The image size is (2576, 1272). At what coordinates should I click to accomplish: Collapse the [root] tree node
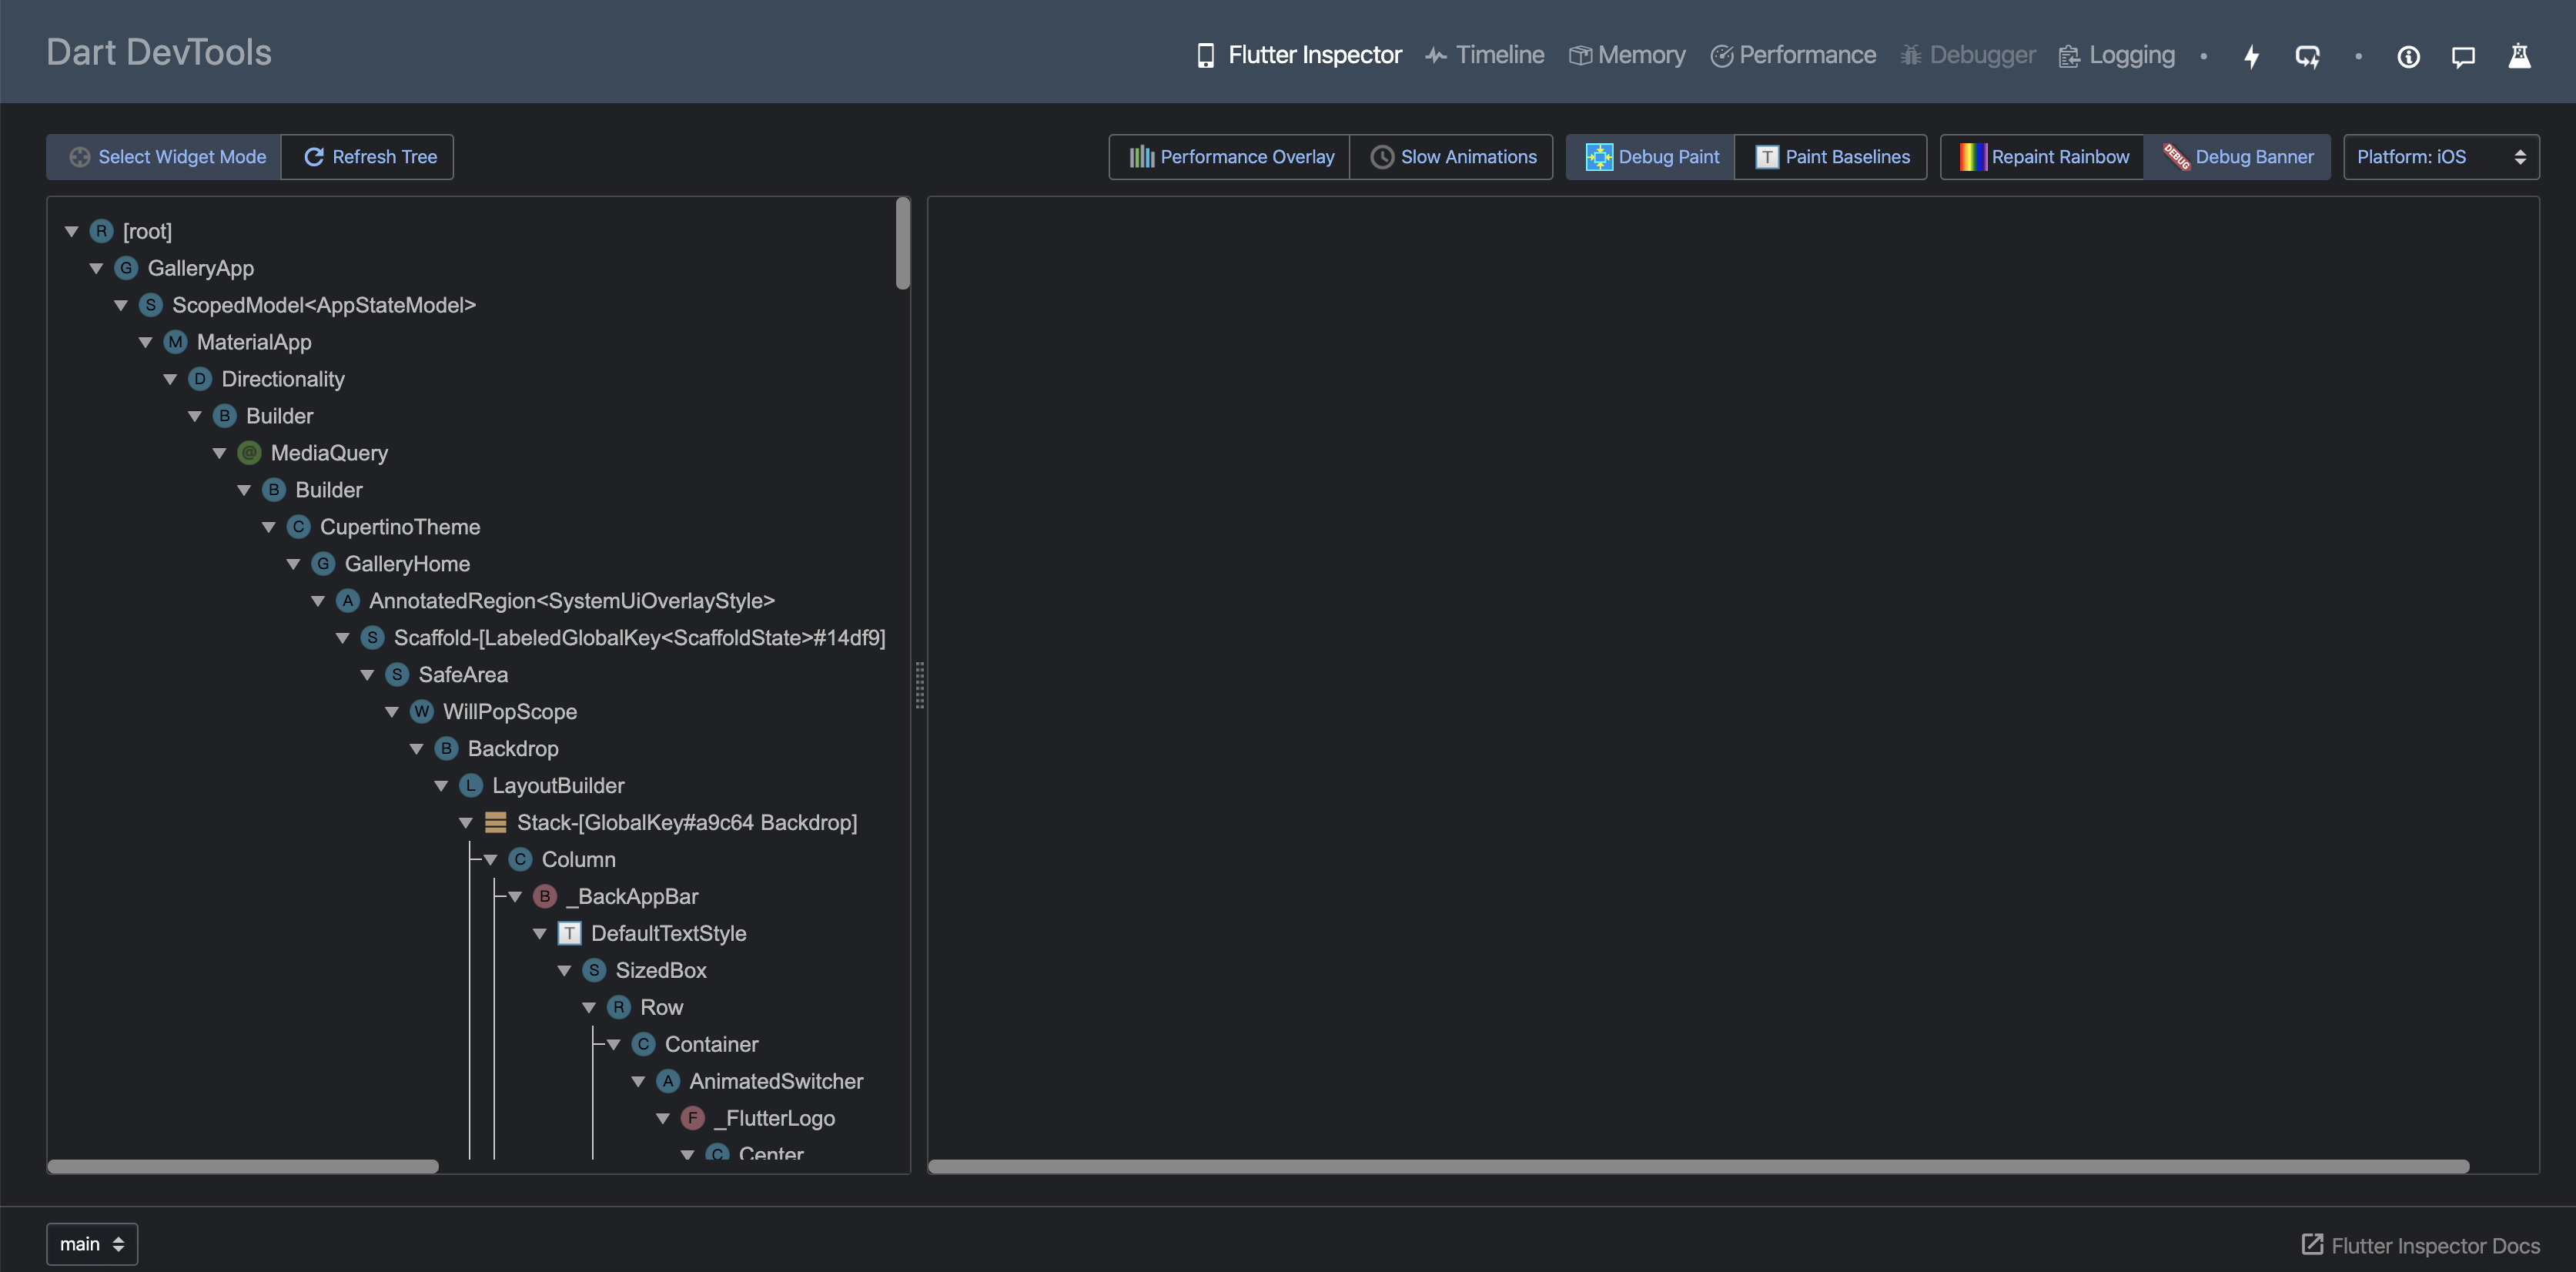pos(71,232)
